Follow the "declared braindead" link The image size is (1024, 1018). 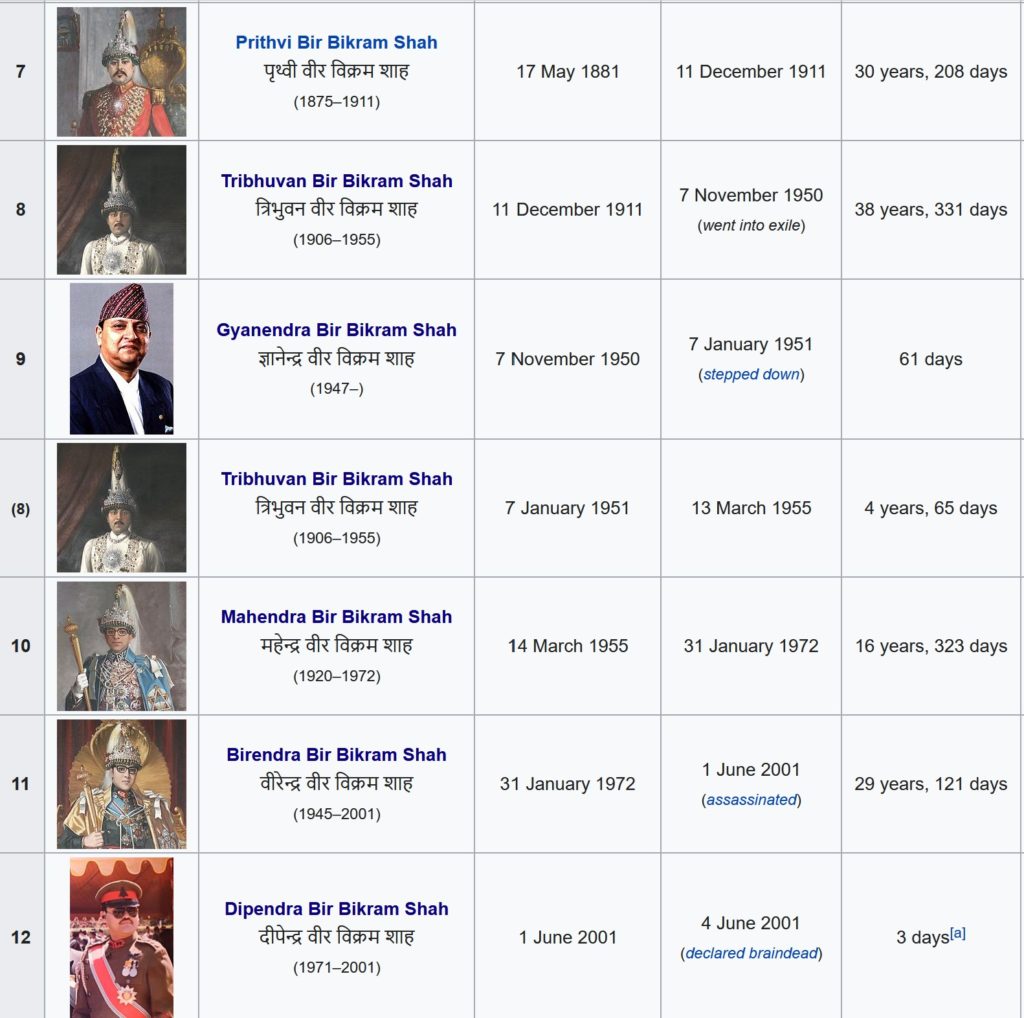click(x=751, y=954)
